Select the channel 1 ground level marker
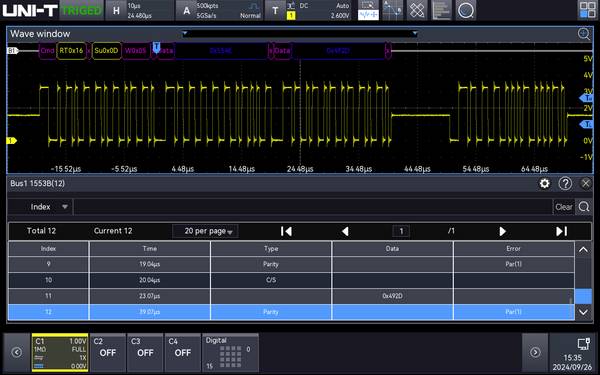Viewport: 600px width, 375px height. (x=11, y=141)
